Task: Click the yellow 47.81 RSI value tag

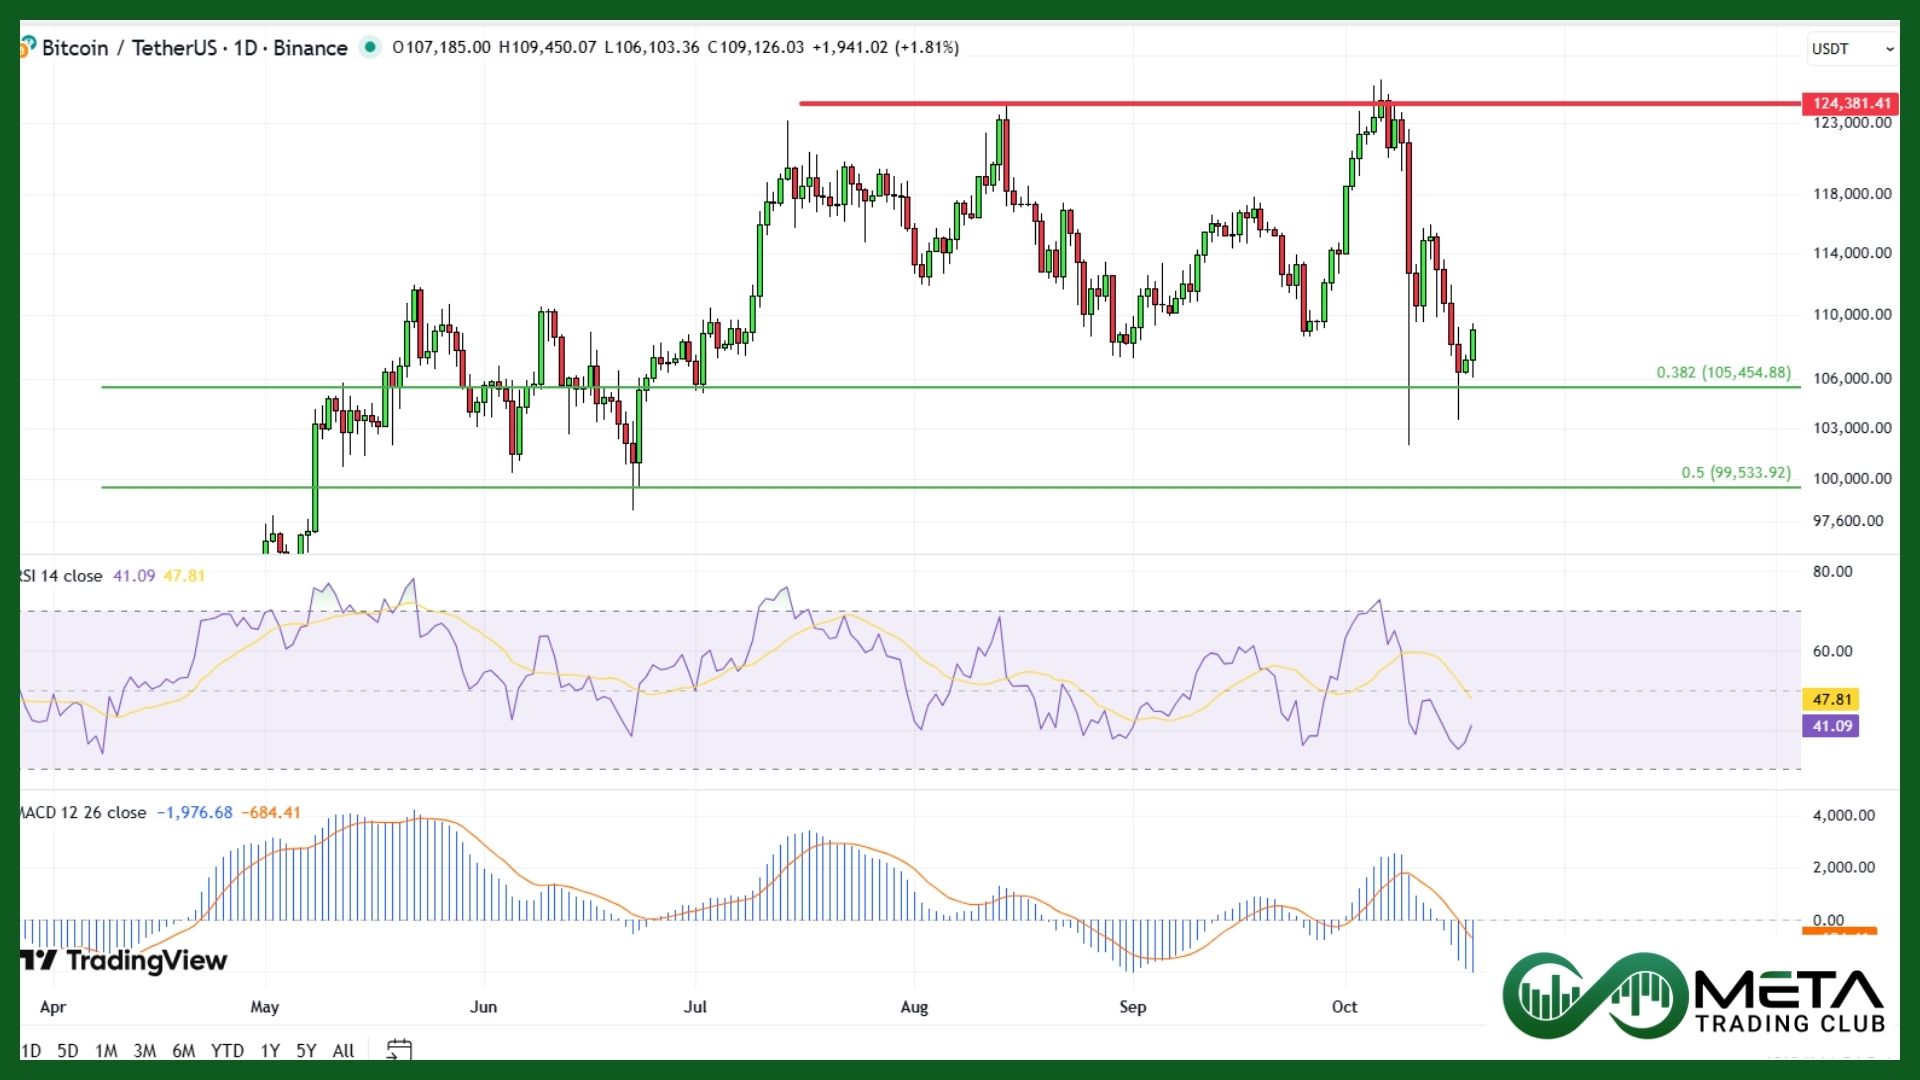Action: 1831,700
